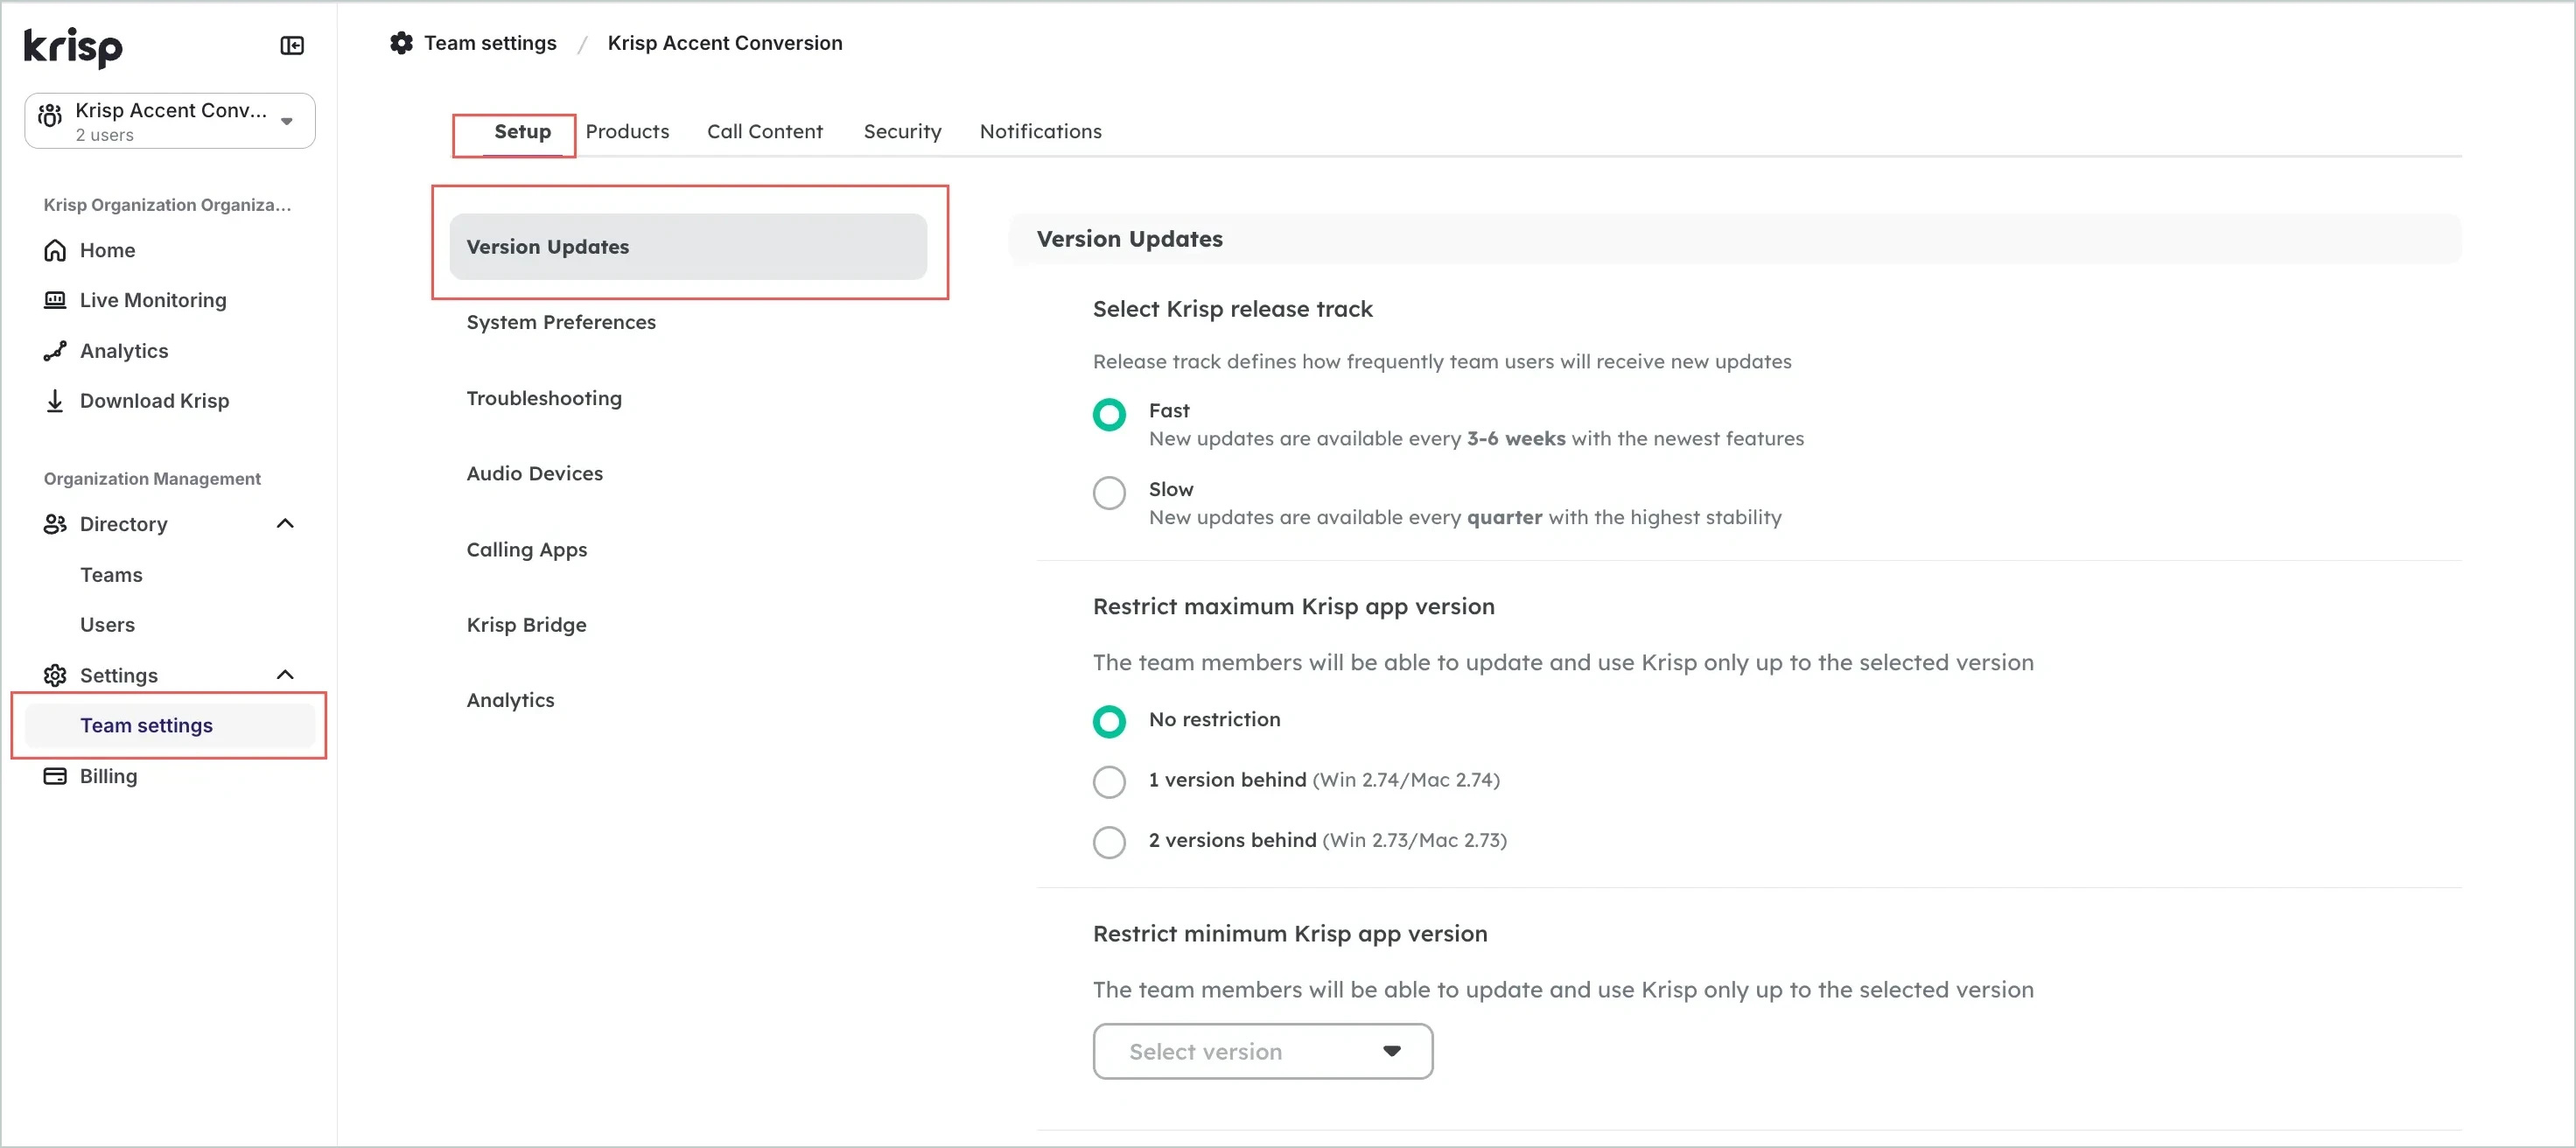The width and height of the screenshot is (2576, 1148).
Task: Collapse the Directory section chevron
Action: 285,524
